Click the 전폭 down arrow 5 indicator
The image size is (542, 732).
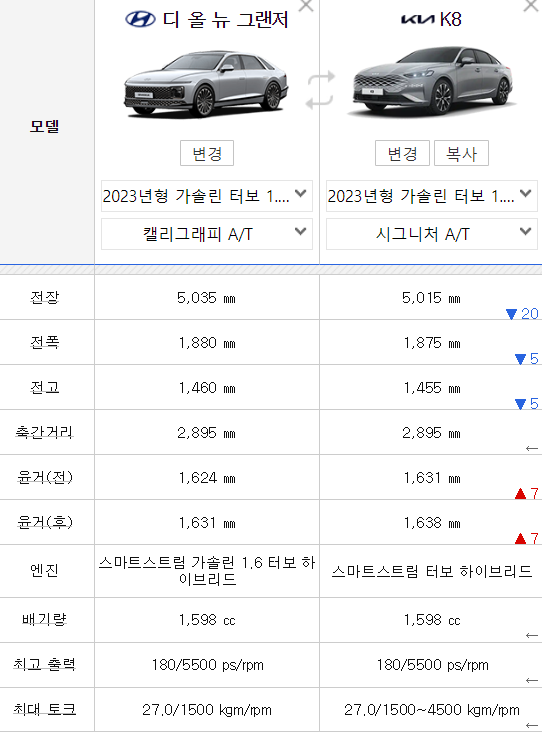527,359
